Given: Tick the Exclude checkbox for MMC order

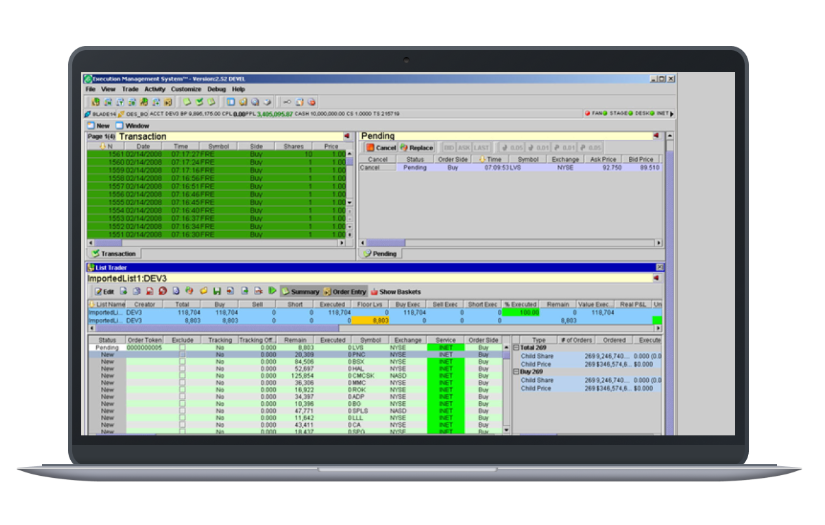Looking at the screenshot, I should pos(182,383).
